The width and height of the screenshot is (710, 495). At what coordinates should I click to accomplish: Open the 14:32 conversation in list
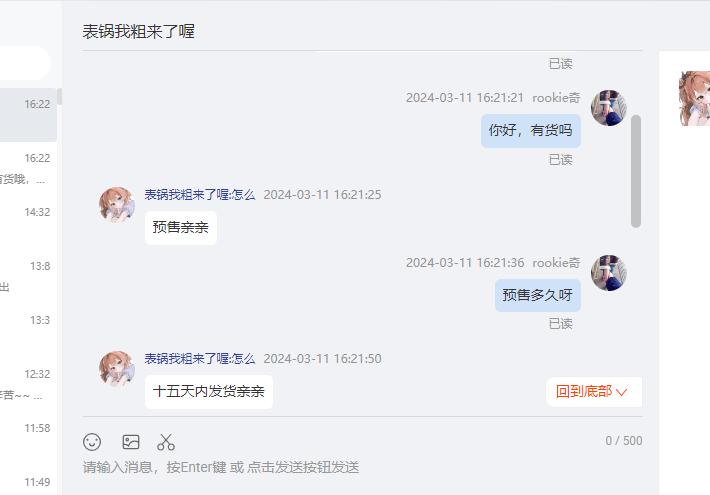(28, 223)
